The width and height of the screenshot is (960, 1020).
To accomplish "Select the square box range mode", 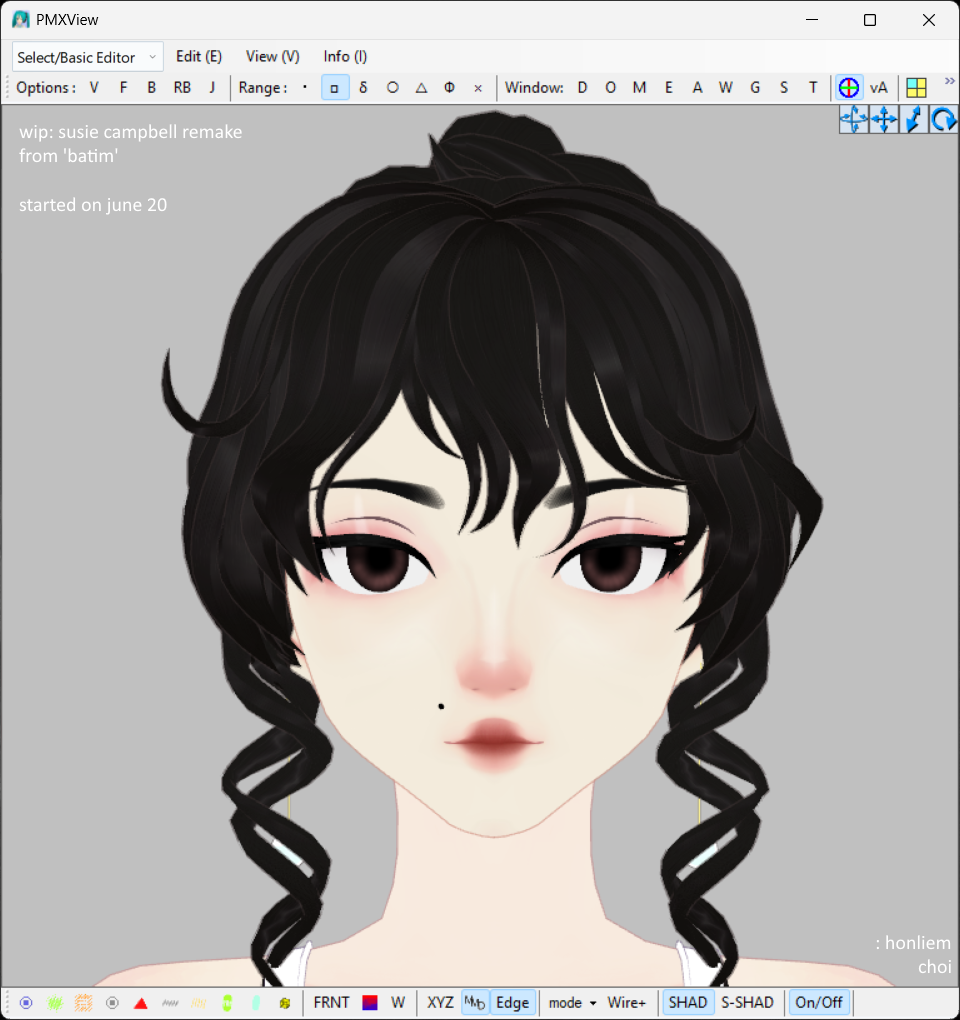I will point(334,88).
